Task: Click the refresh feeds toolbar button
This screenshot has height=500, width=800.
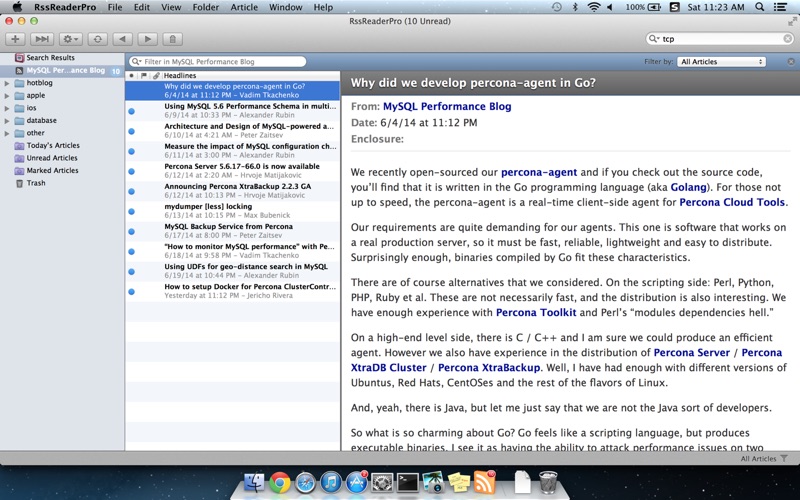Action: [x=97, y=39]
